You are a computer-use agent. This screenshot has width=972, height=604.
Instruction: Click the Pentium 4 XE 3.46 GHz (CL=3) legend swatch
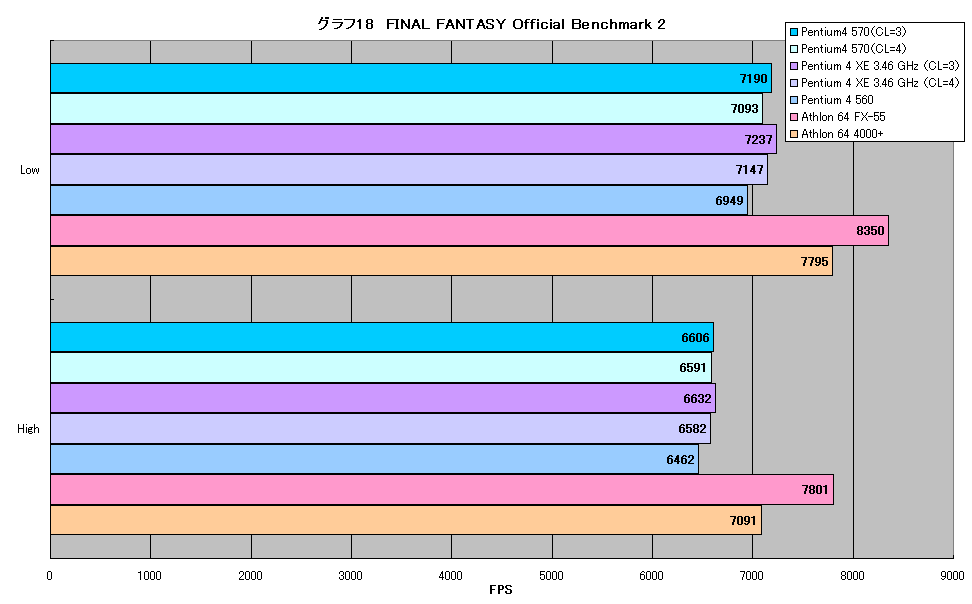pyautogui.click(x=793, y=66)
